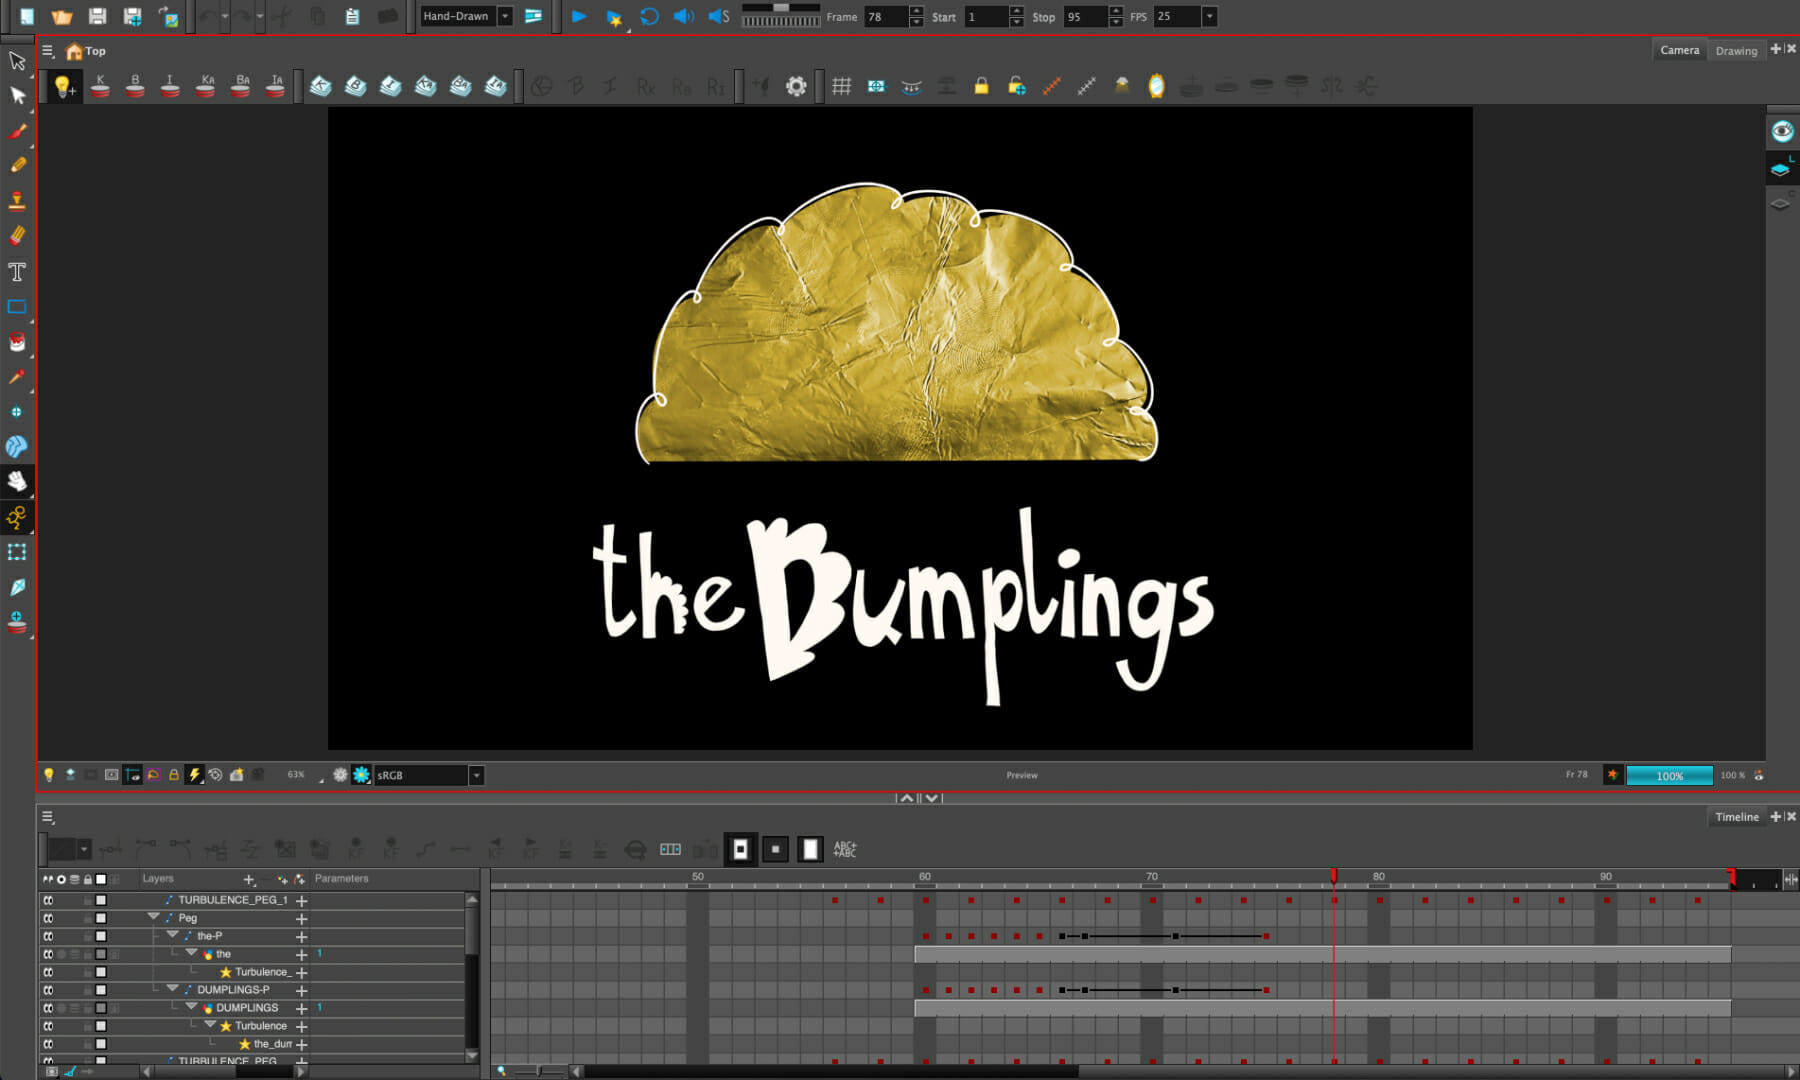Click the timeline thumbnail view icon
Image resolution: width=1800 pixels, height=1080 pixels.
click(x=670, y=849)
